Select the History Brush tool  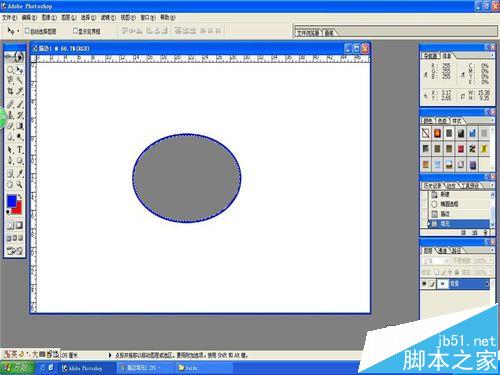point(20,115)
